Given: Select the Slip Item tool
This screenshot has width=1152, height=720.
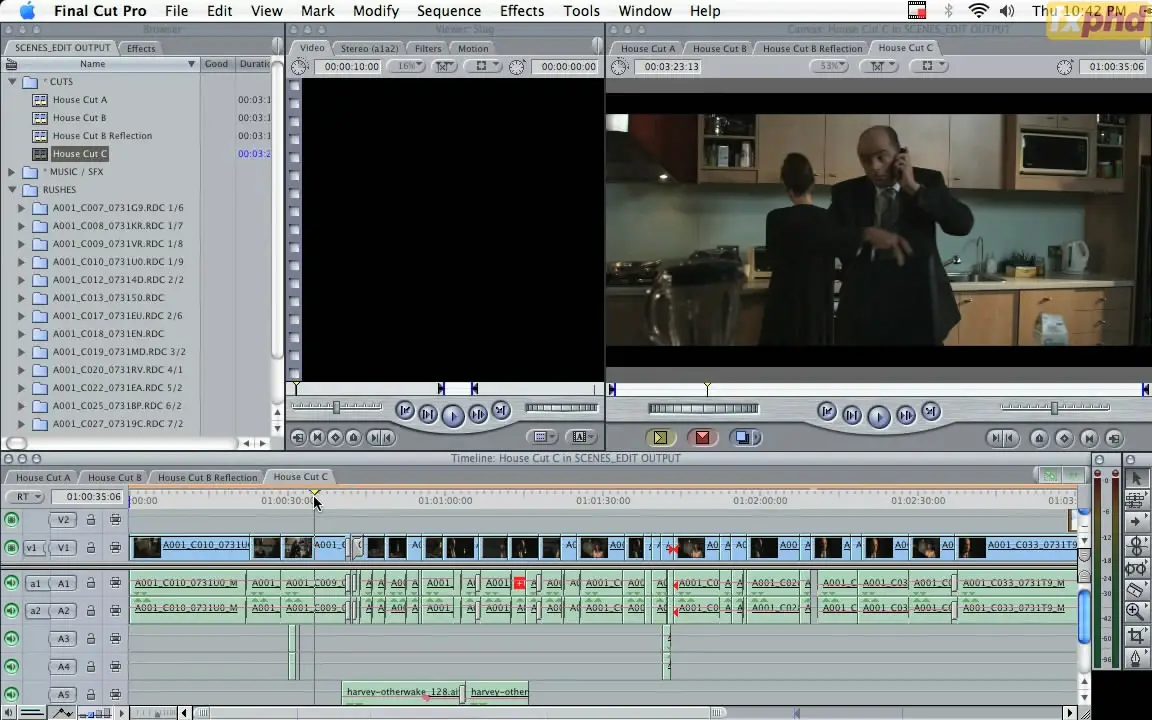Looking at the screenshot, I should (1137, 568).
